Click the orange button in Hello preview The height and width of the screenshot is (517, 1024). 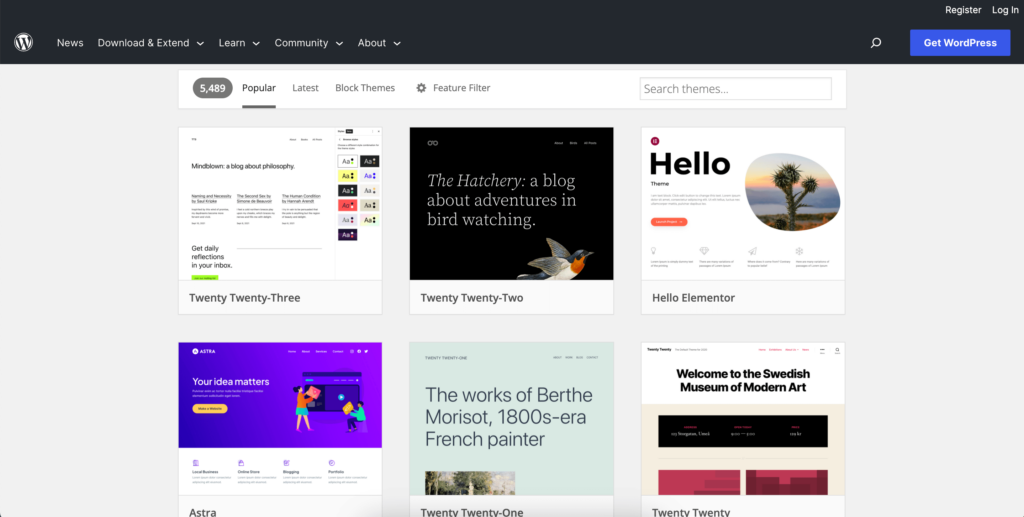point(669,222)
